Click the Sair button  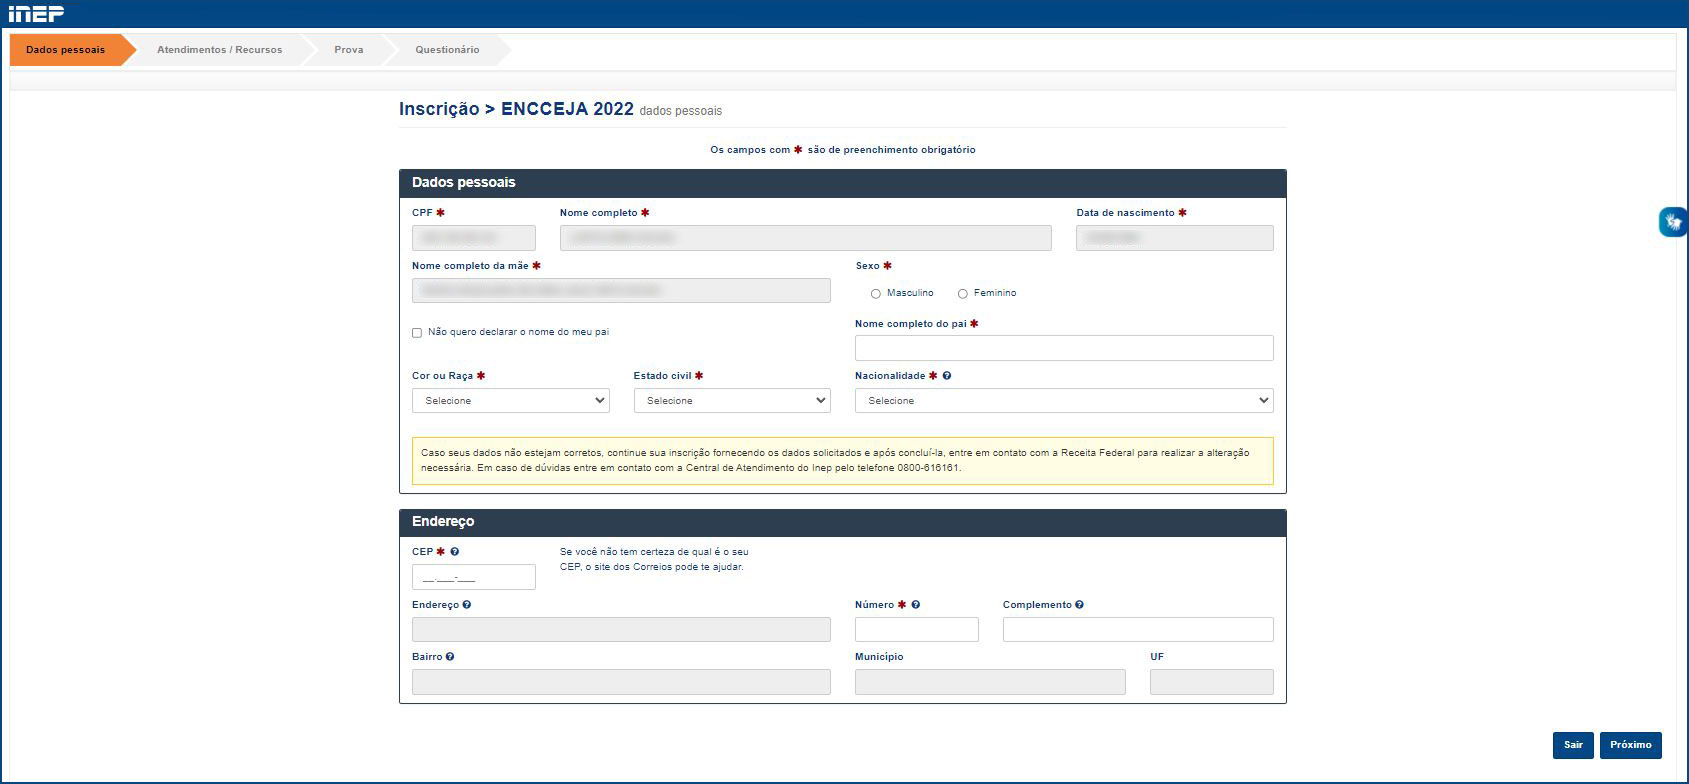(x=1573, y=745)
